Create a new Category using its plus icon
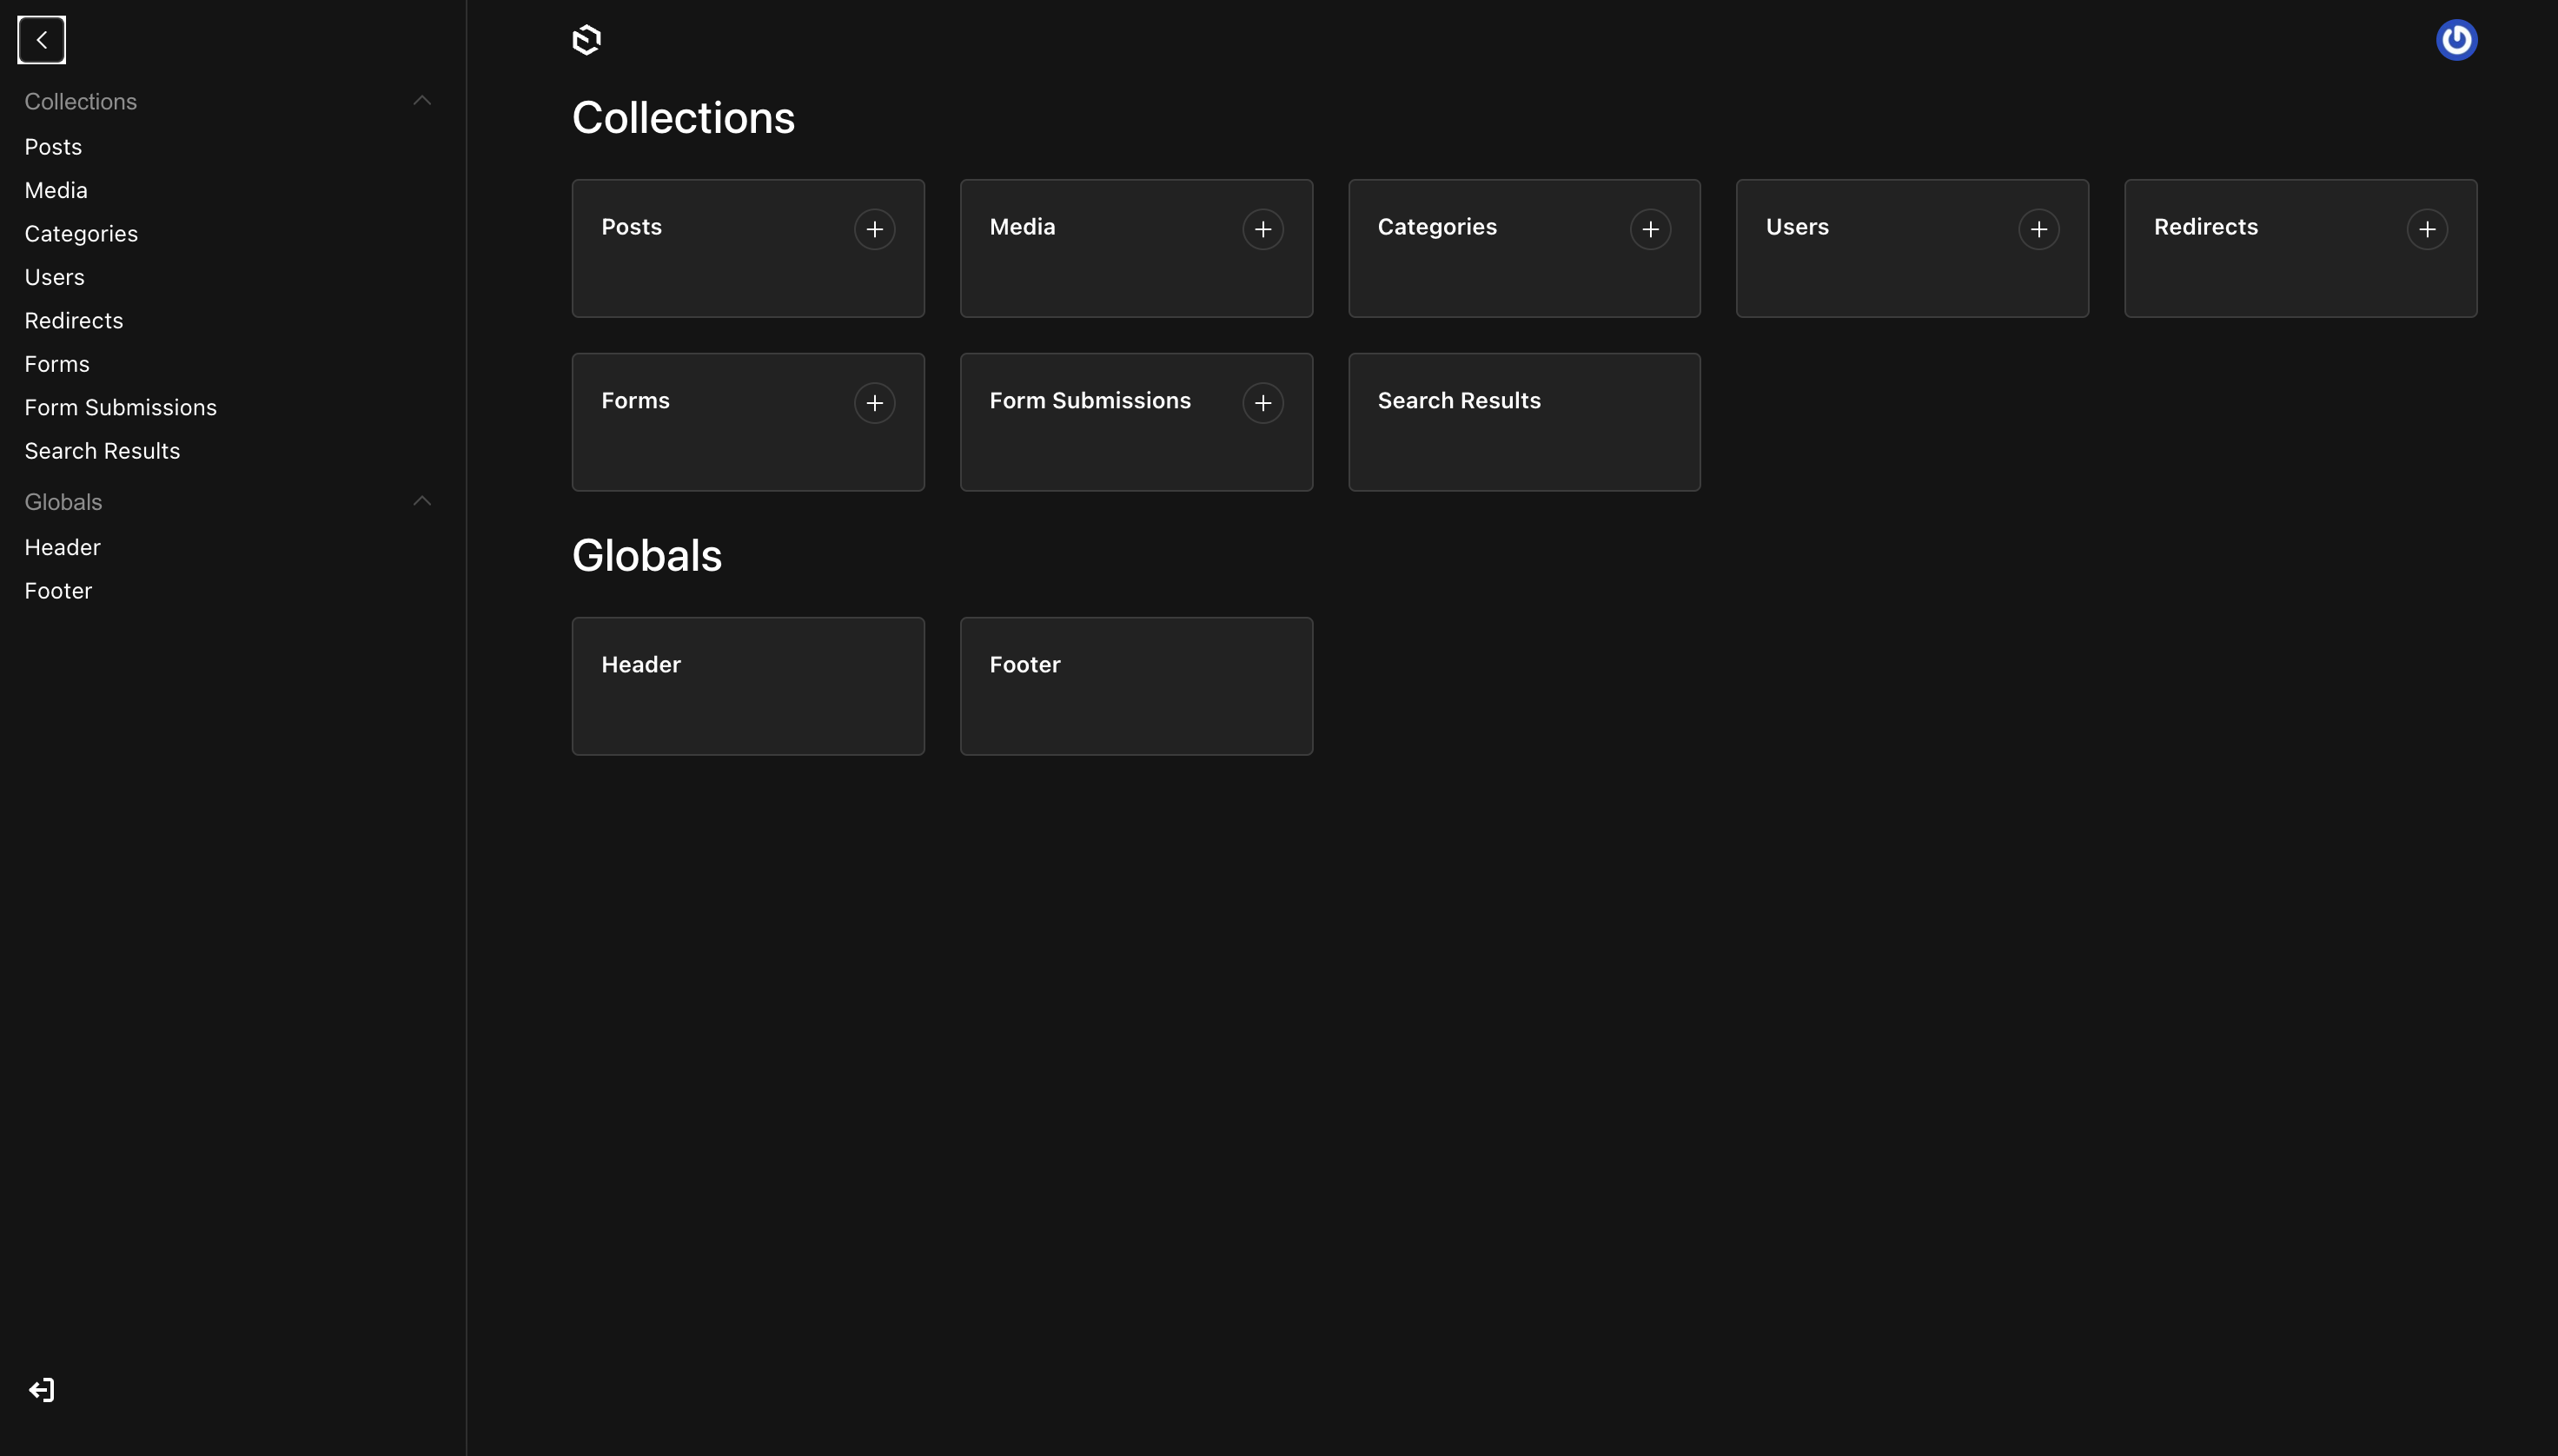2558x1456 pixels. click(x=1650, y=228)
